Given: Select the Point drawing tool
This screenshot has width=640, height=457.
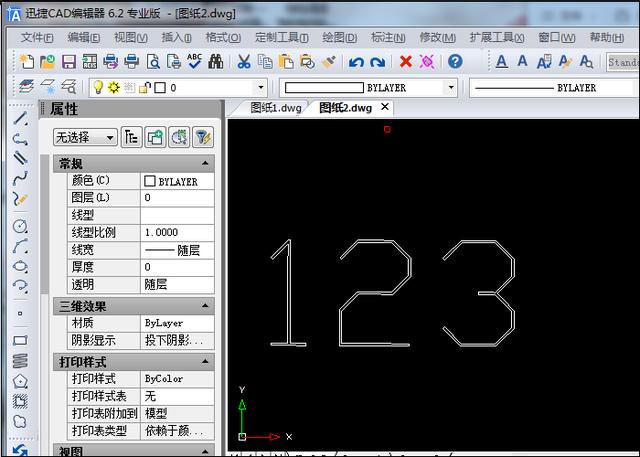Looking at the screenshot, I should pos(20,313).
